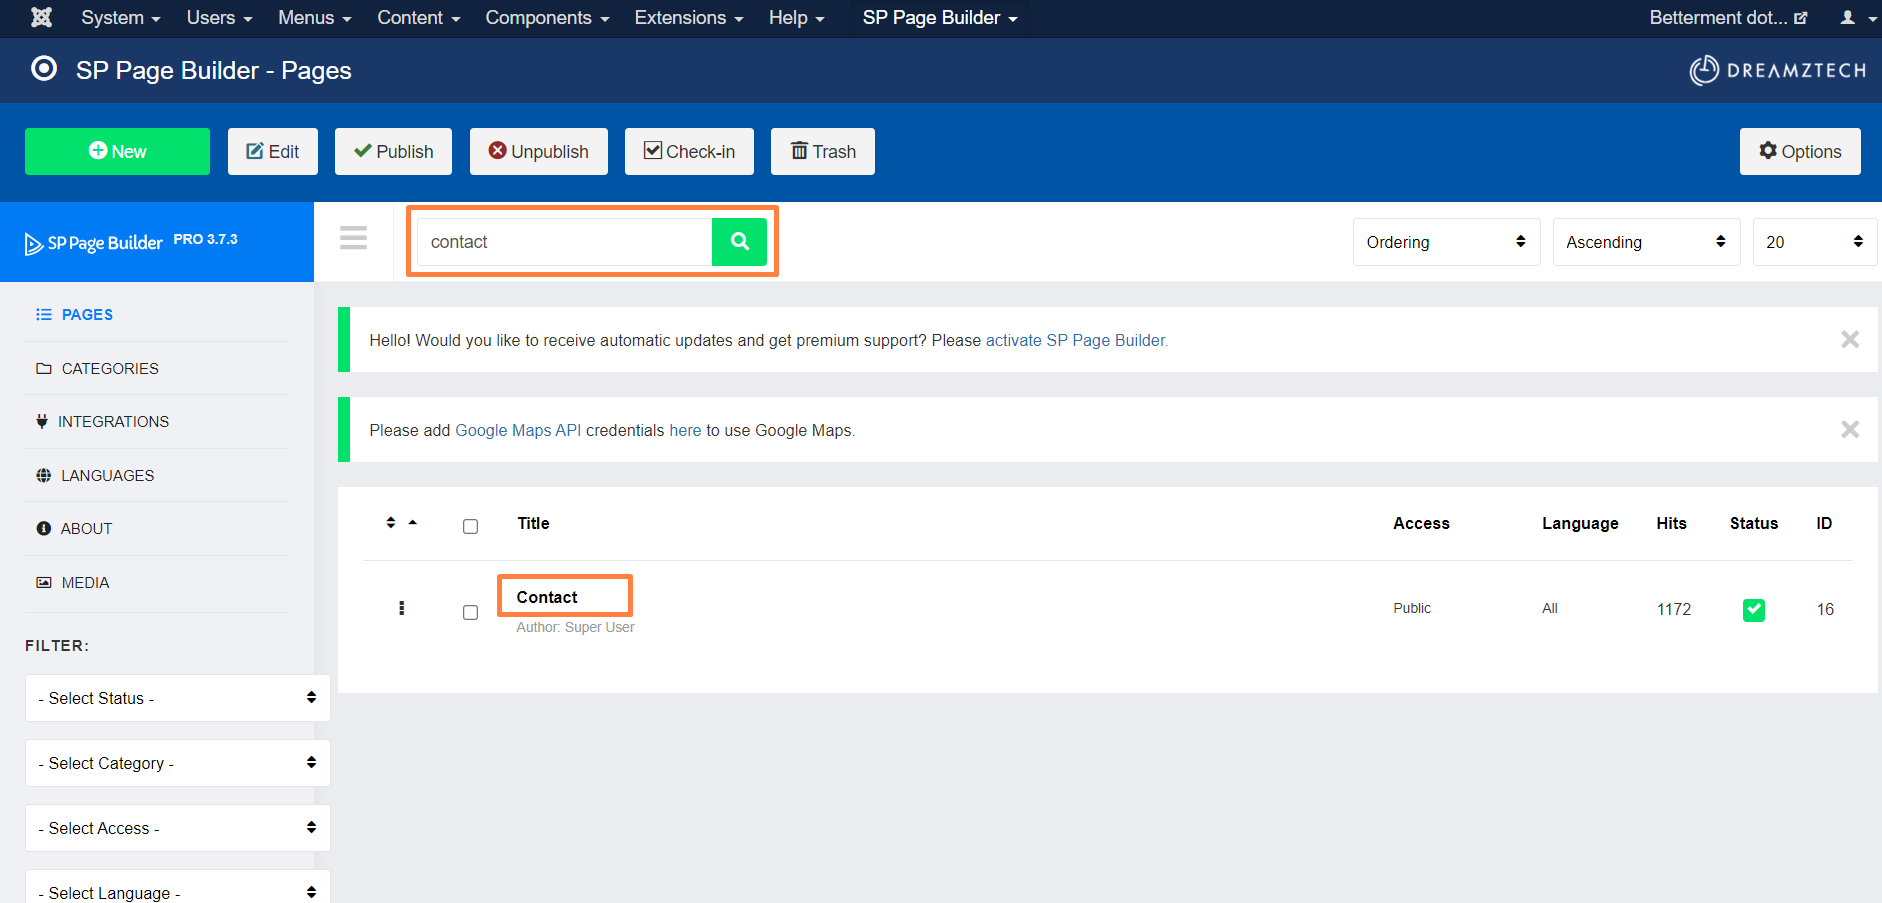Toggle the published status of Contact page
The height and width of the screenshot is (903, 1882).
(1754, 610)
